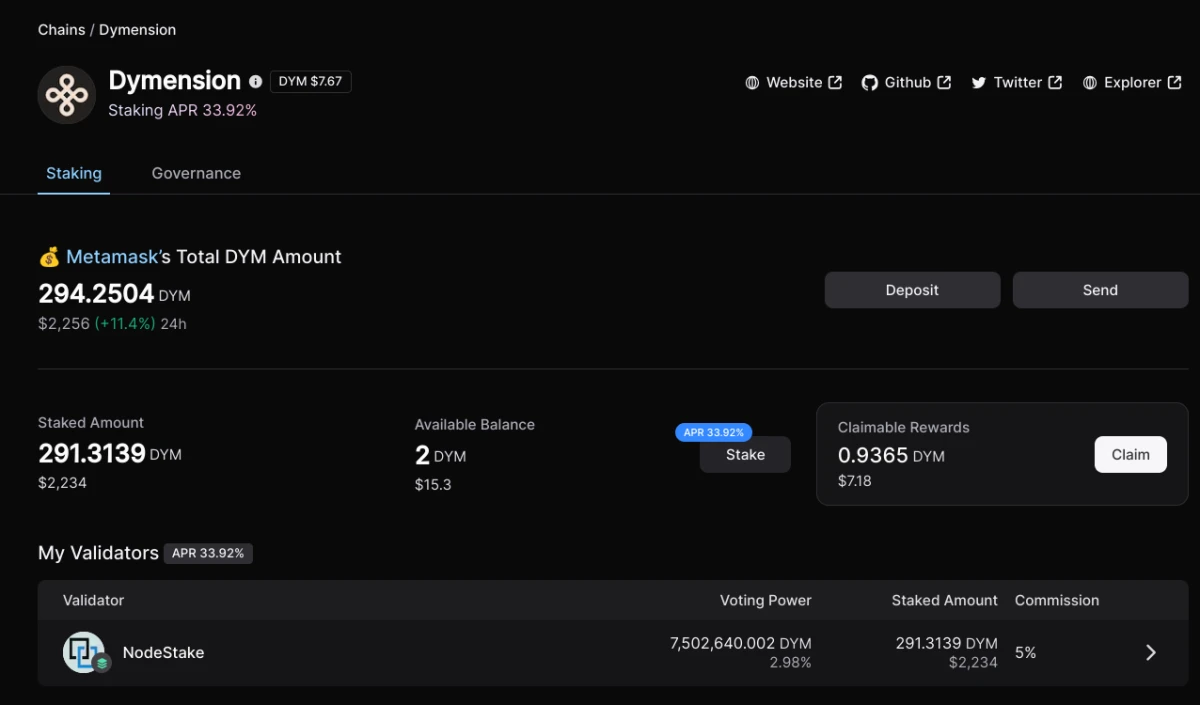
Task: Click the Stake button
Action: (745, 455)
